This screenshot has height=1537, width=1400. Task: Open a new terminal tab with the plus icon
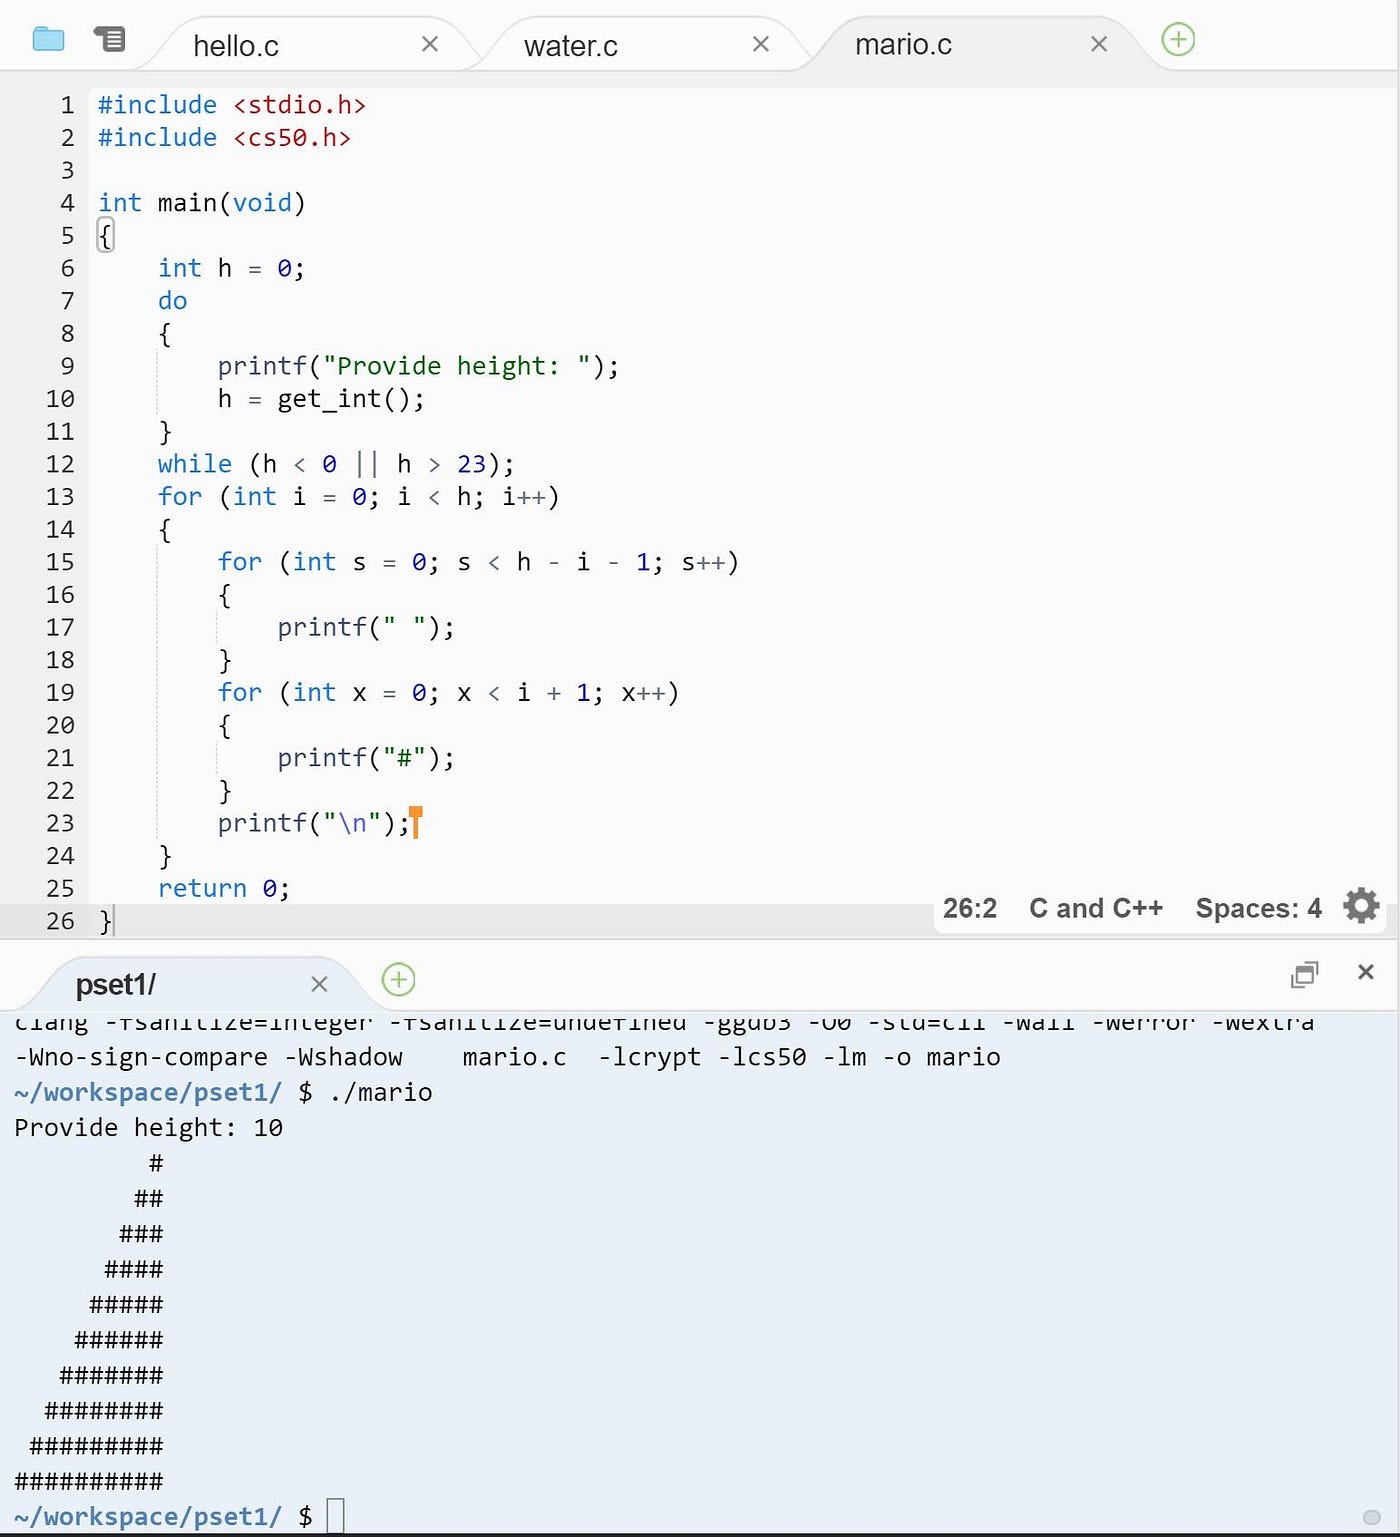click(398, 979)
